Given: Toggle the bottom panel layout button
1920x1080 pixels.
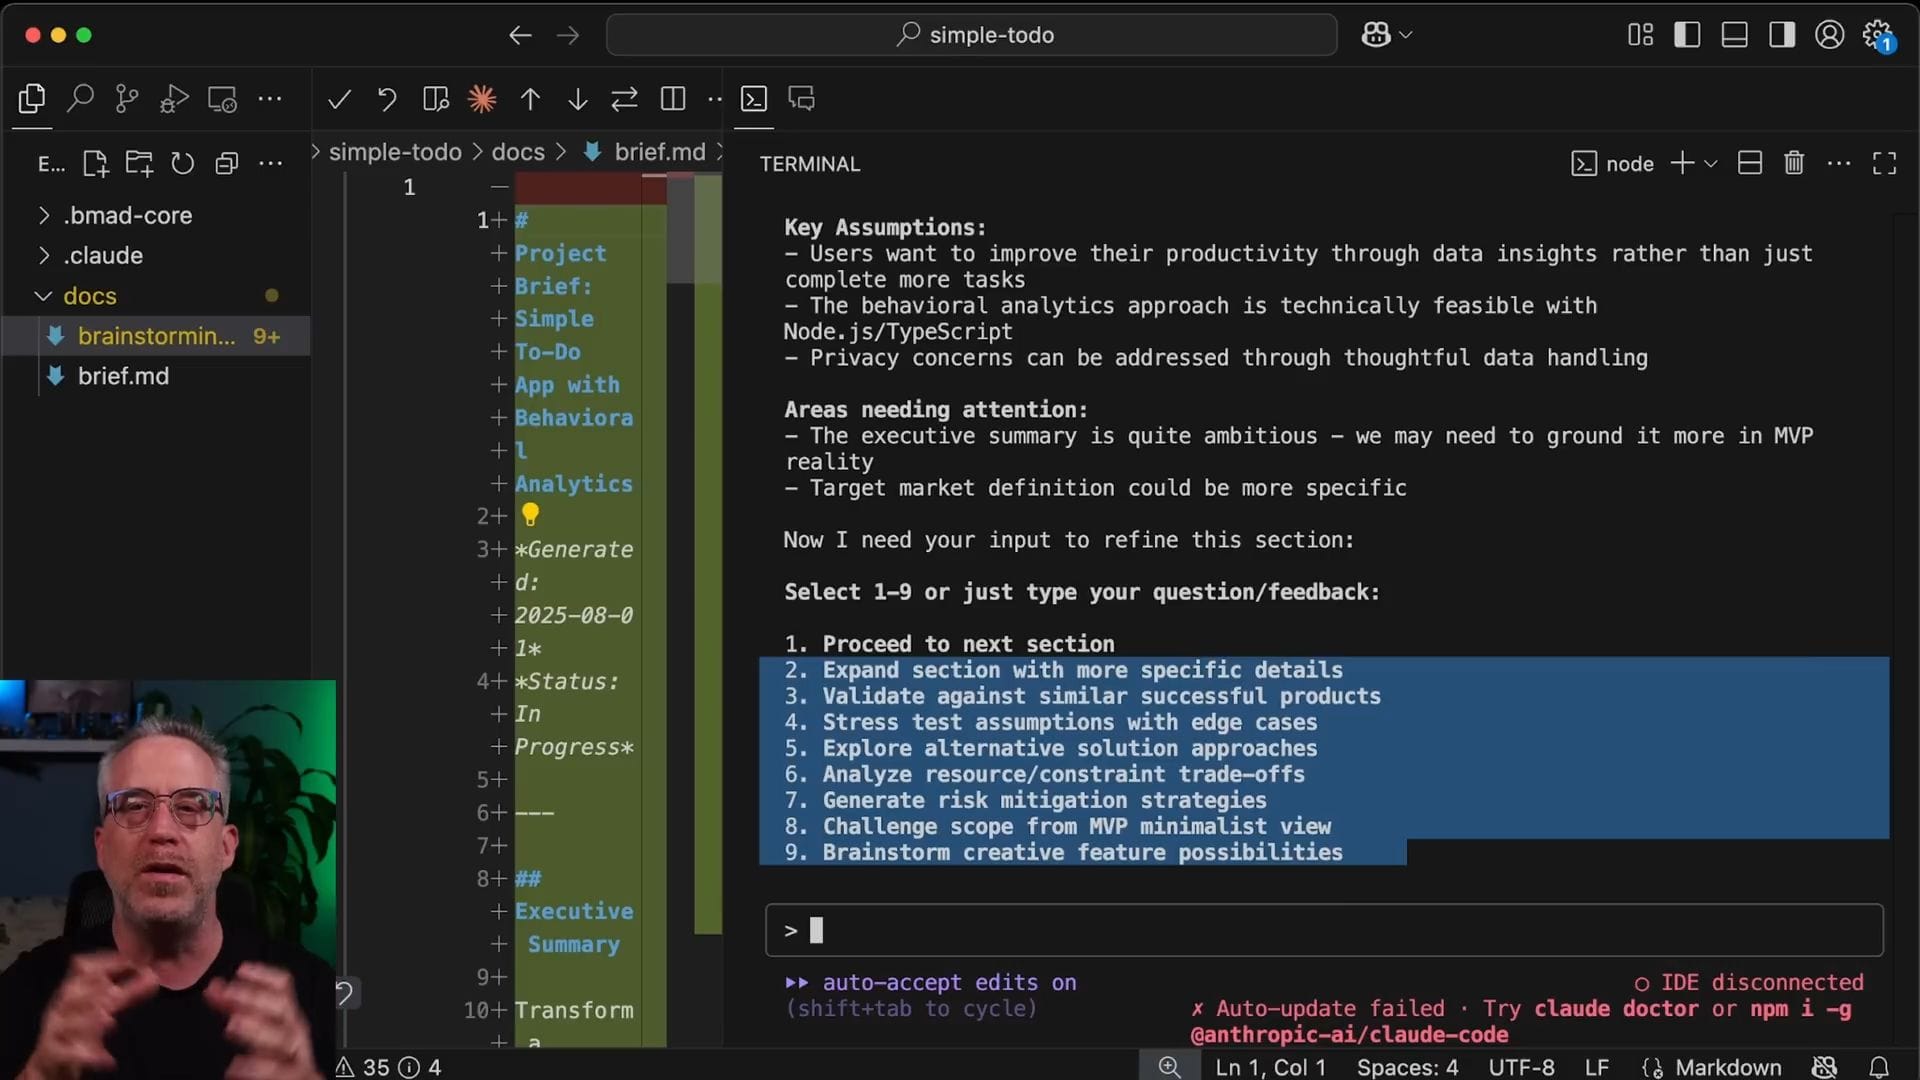Looking at the screenshot, I should point(1734,35).
